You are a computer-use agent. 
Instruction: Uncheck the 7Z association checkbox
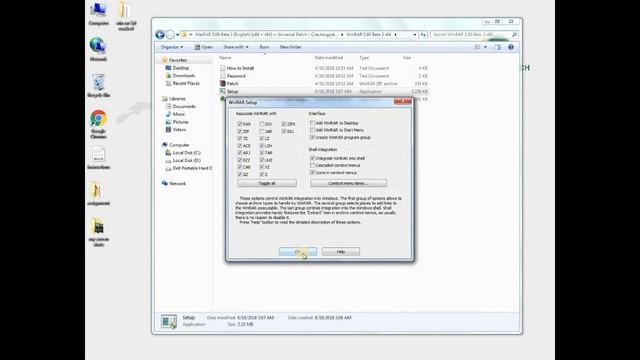pyautogui.click(x=240, y=138)
